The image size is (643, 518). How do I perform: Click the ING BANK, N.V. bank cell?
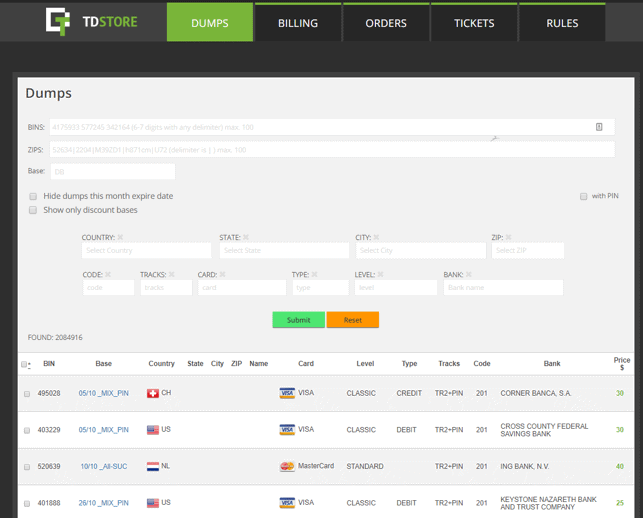[x=524, y=466]
